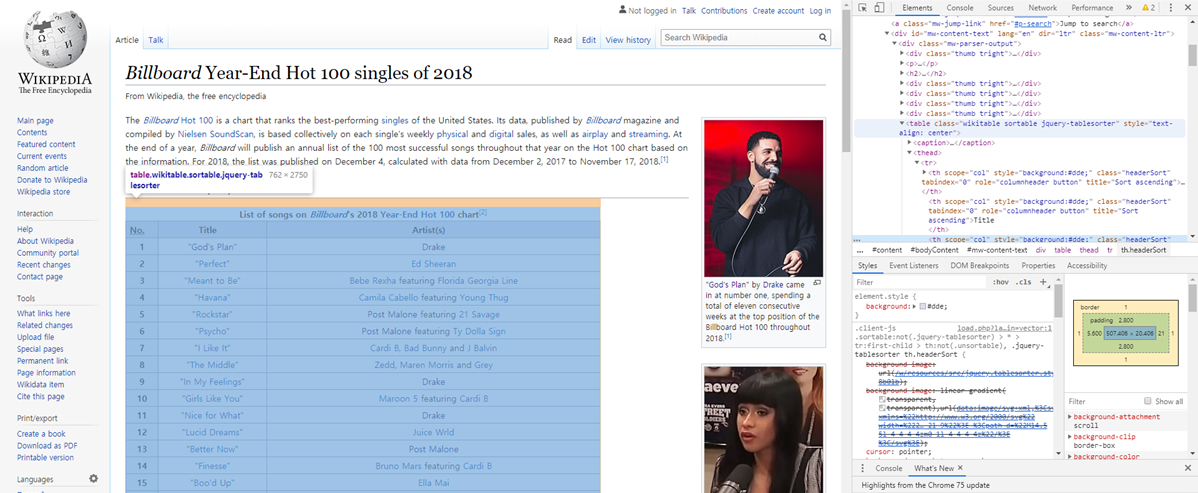Open the Languages settings gear icon
The width and height of the screenshot is (1198, 493).
click(93, 478)
